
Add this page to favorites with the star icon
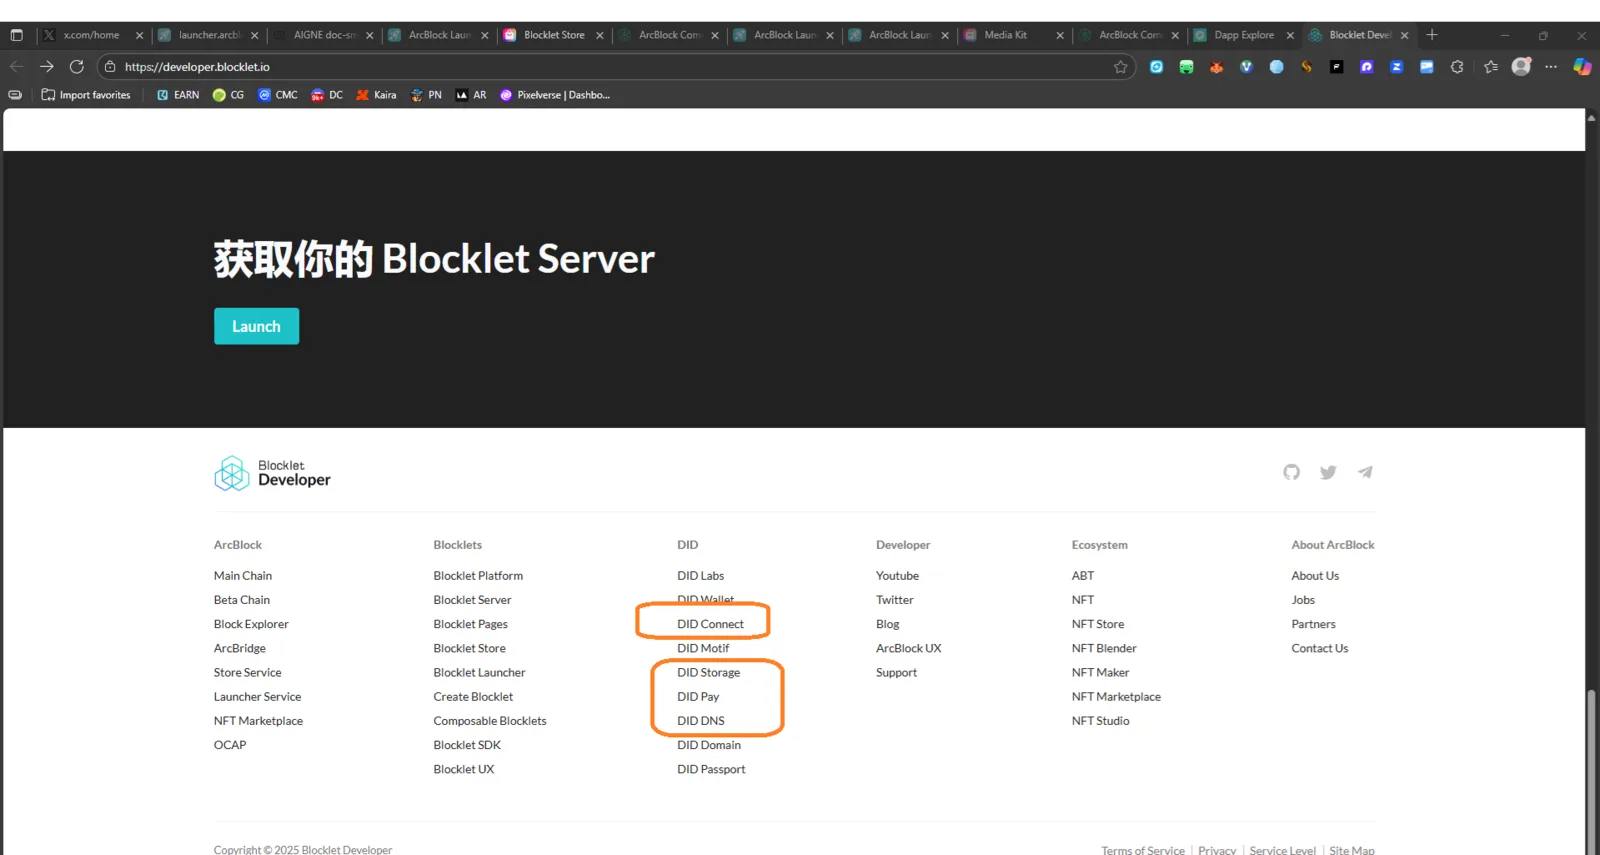pos(1121,67)
